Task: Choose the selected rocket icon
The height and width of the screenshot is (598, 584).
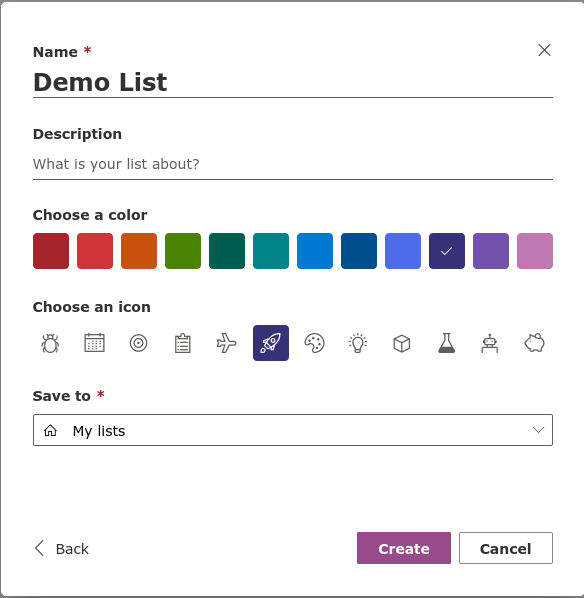Action: (x=271, y=343)
